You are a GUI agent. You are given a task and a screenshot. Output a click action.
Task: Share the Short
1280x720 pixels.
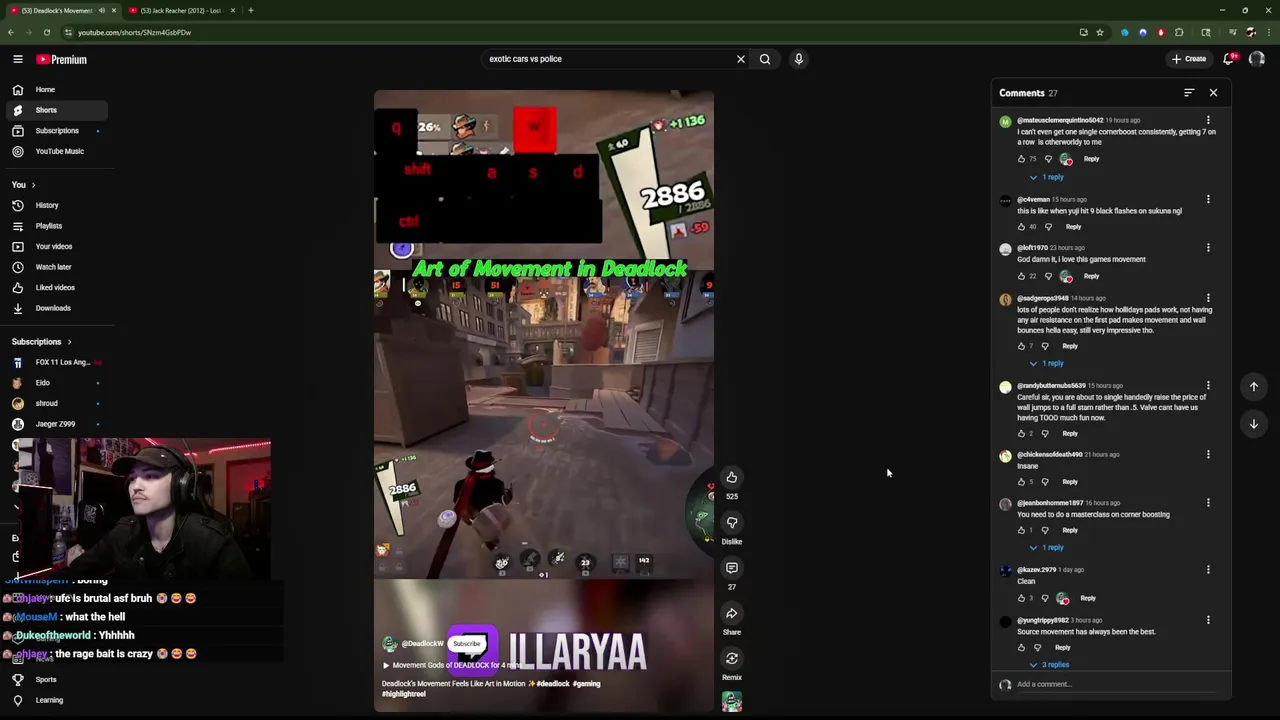[x=732, y=613]
